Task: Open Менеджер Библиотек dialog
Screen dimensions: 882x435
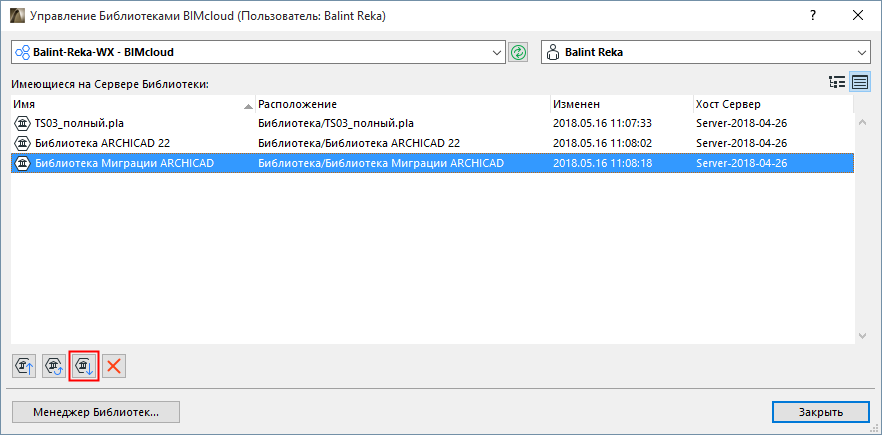Action: [x=96, y=411]
